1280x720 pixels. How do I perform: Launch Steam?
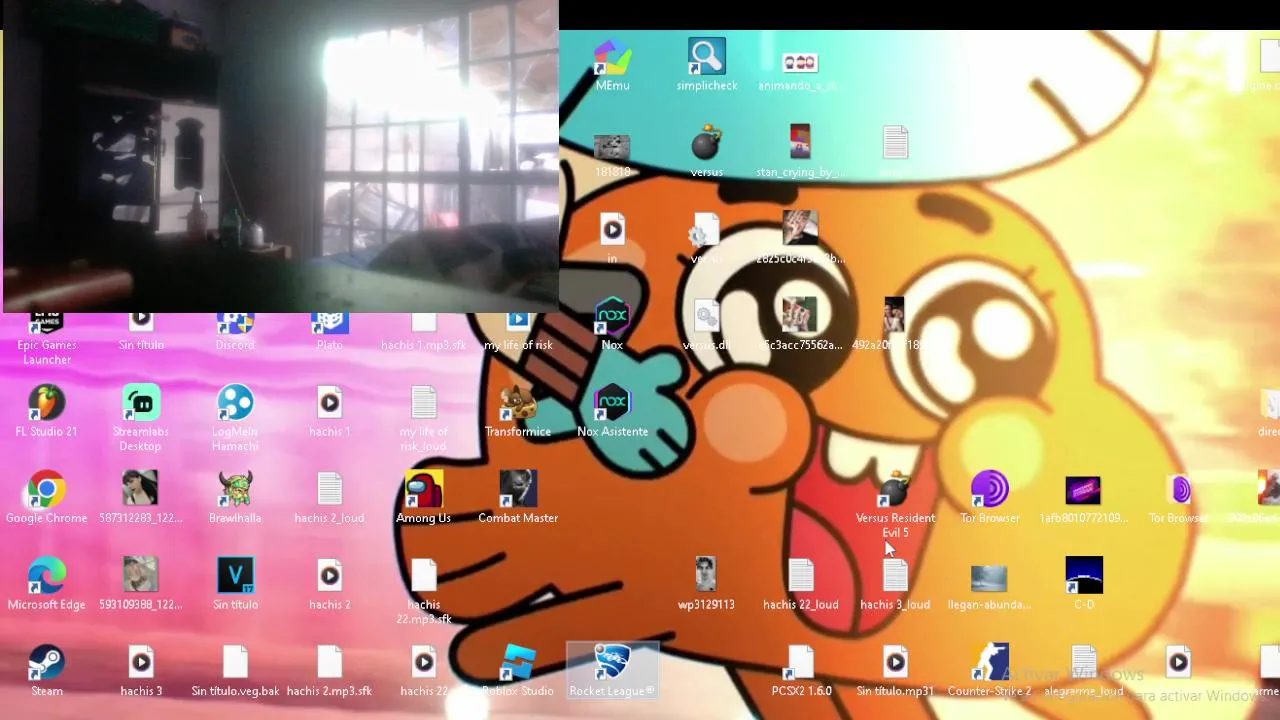pos(46,671)
